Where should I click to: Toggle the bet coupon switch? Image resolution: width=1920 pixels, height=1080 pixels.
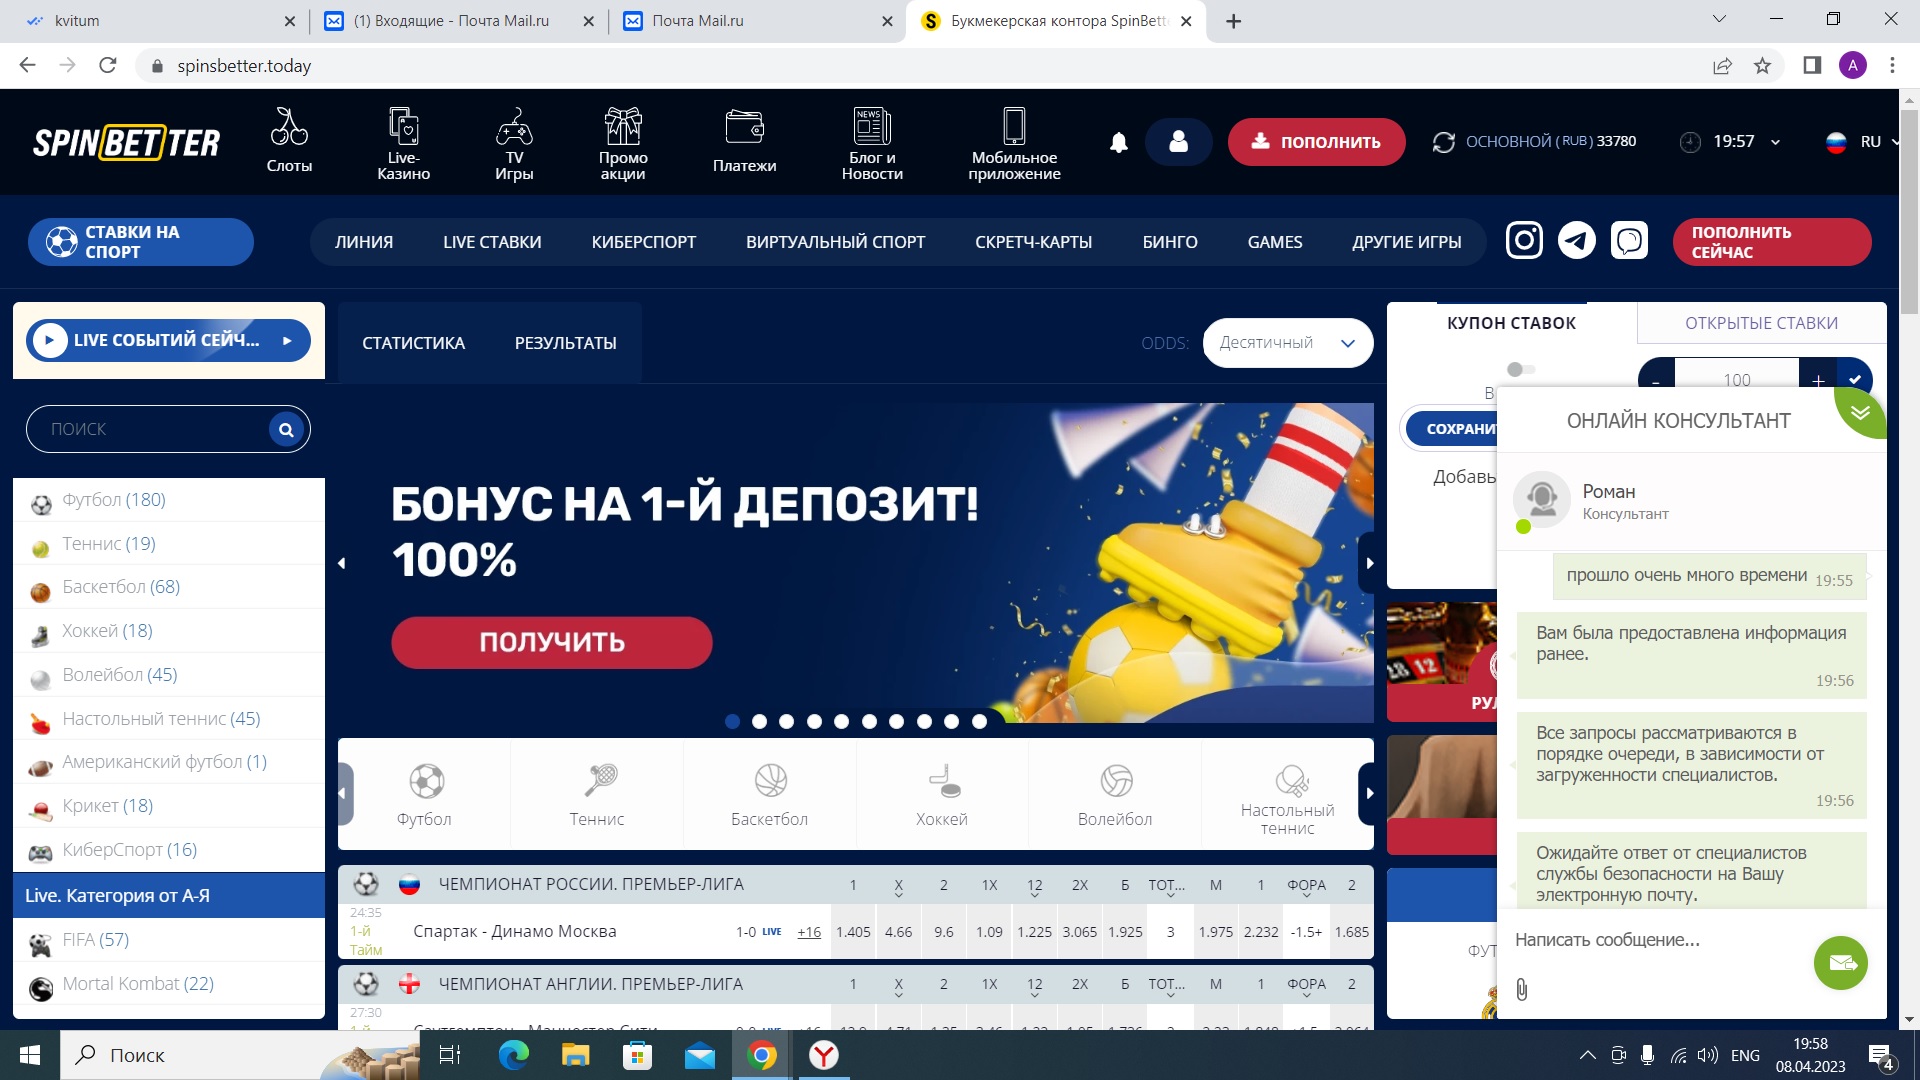(x=1520, y=369)
